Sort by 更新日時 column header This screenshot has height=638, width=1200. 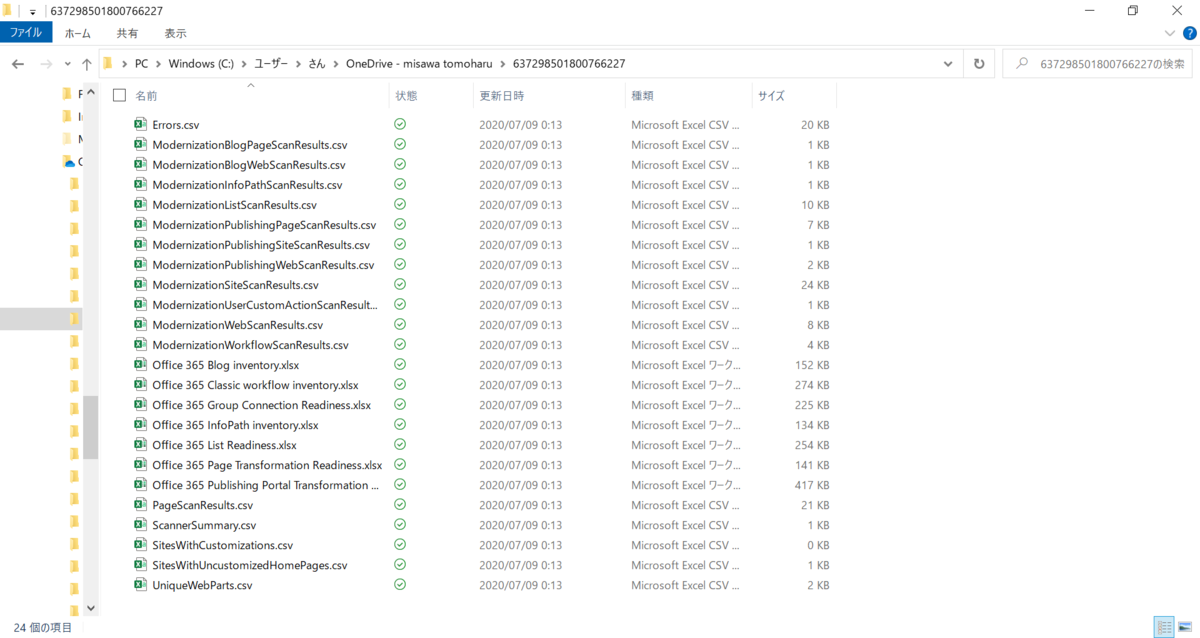[x=501, y=96]
